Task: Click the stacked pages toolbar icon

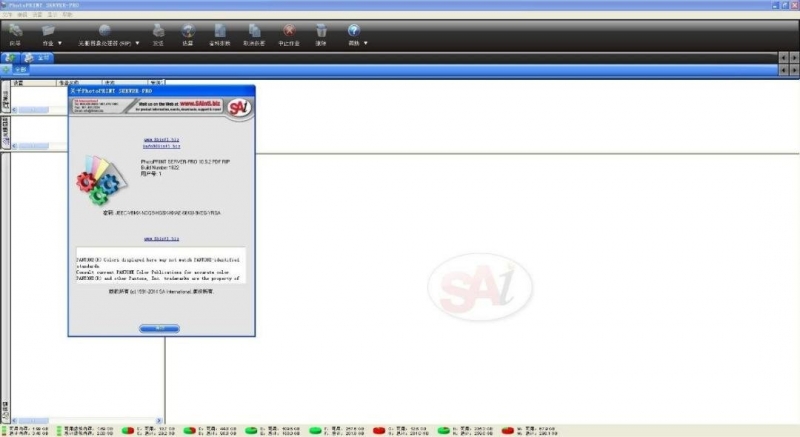Action: (x=254, y=31)
